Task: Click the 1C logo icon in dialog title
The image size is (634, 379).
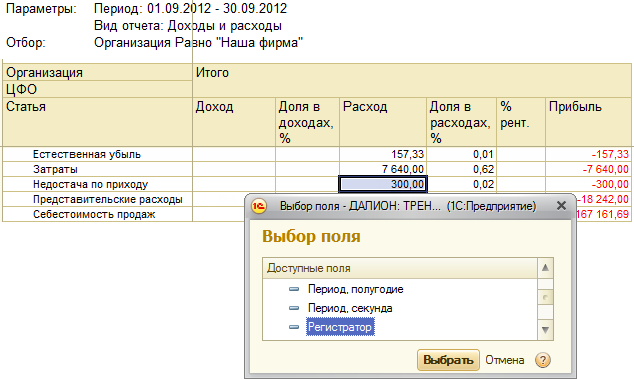Action: 259,206
